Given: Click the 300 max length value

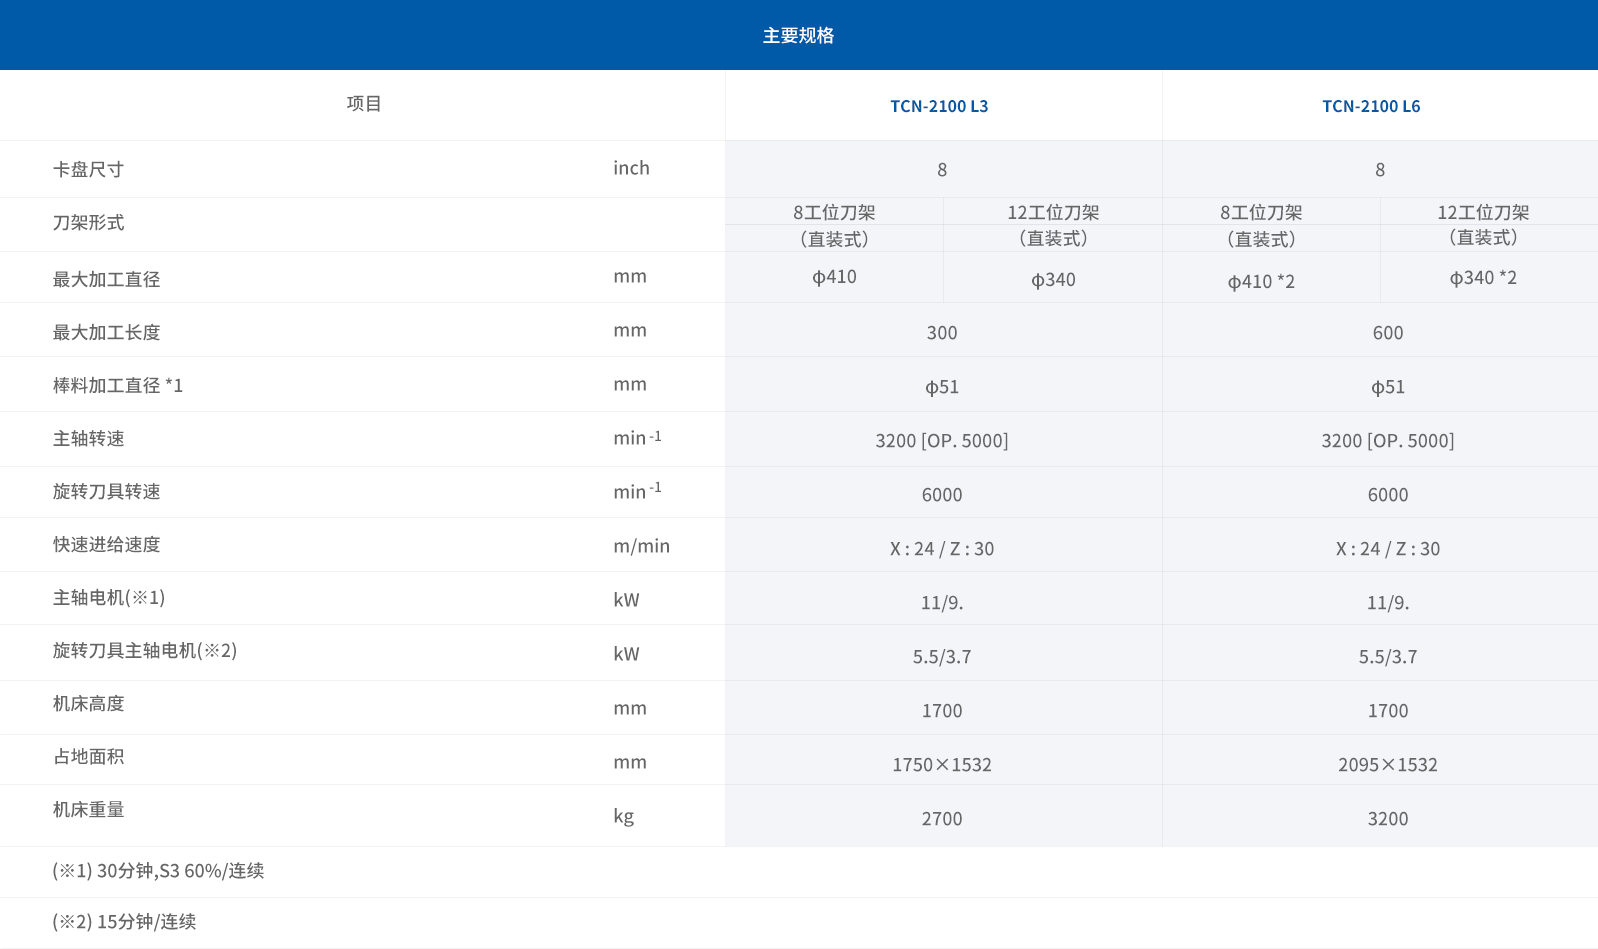Looking at the screenshot, I should tap(942, 333).
